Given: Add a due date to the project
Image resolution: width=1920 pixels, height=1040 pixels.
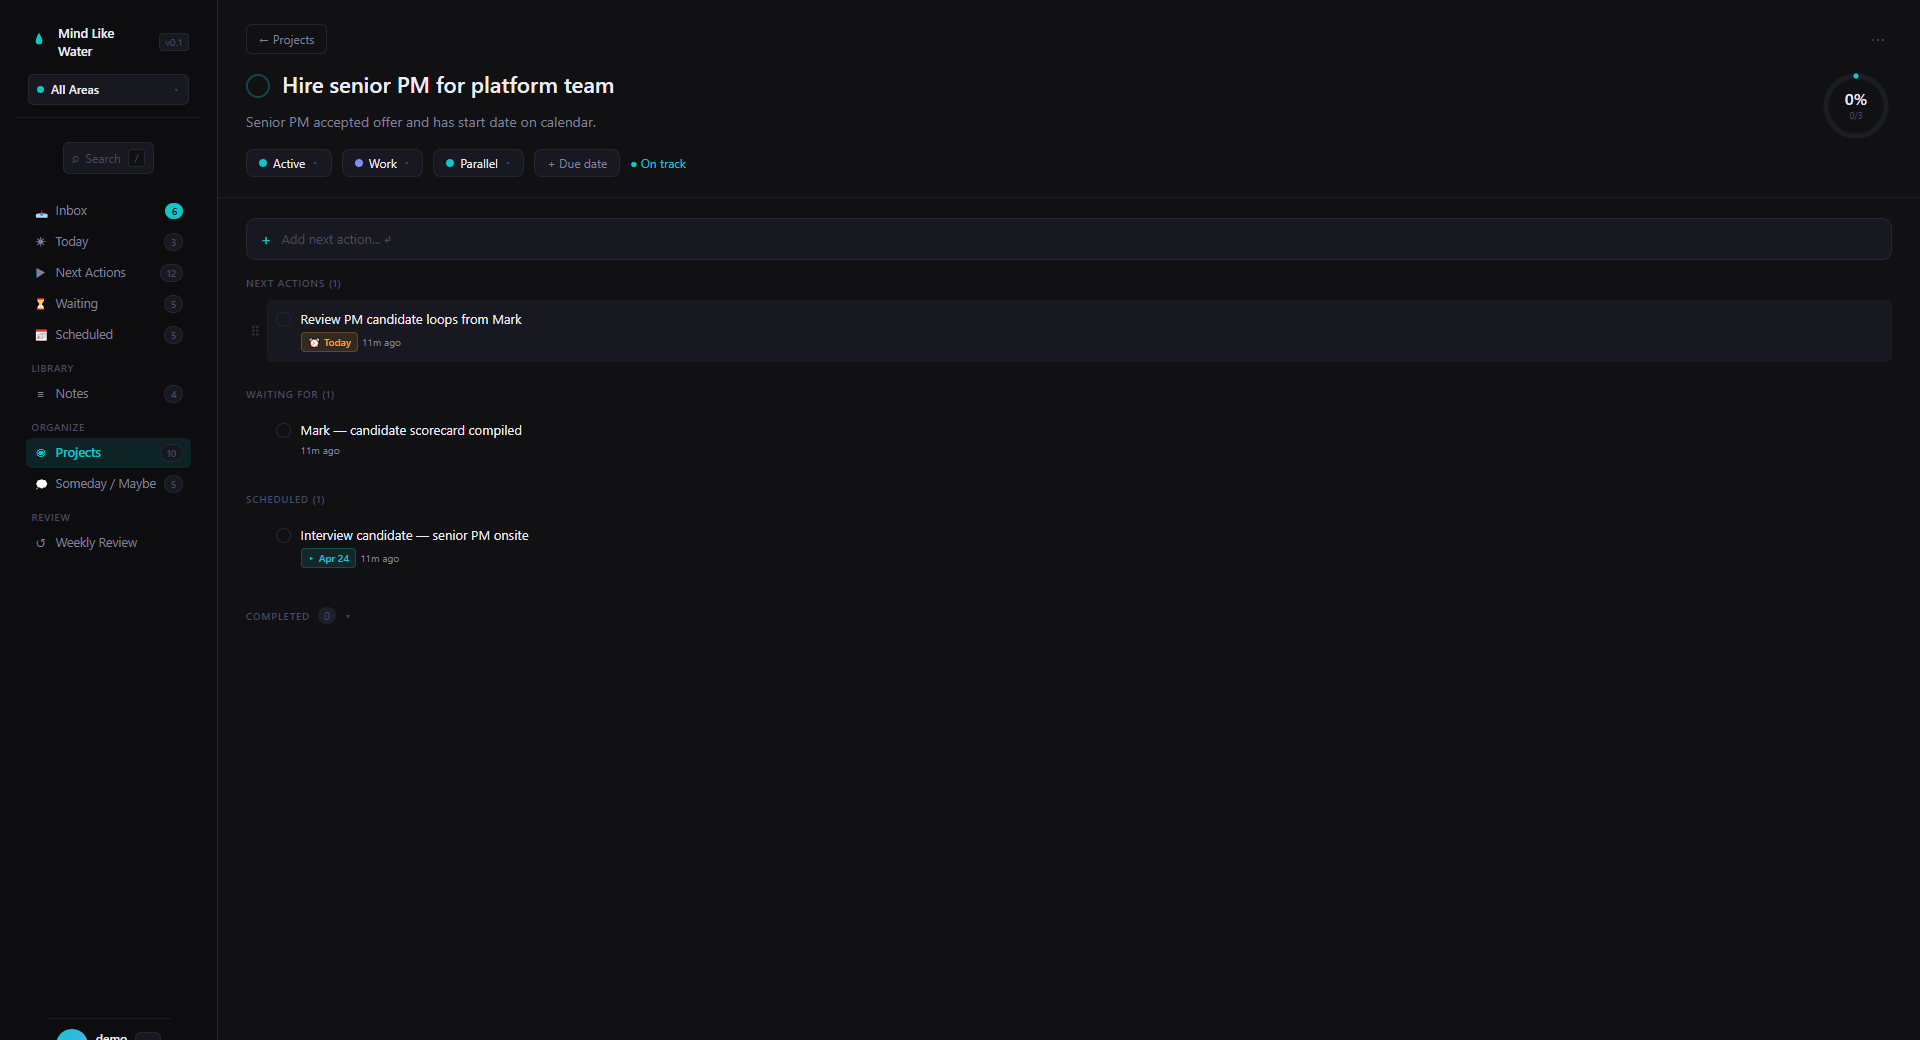Looking at the screenshot, I should [576, 163].
